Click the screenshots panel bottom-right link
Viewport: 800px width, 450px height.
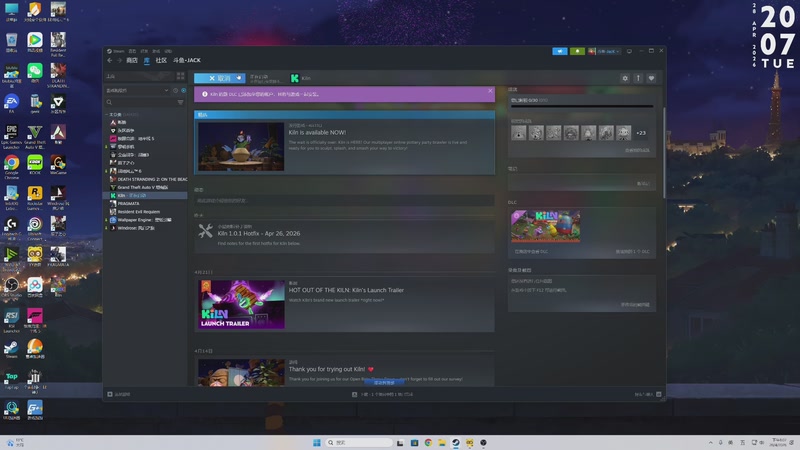(x=635, y=305)
